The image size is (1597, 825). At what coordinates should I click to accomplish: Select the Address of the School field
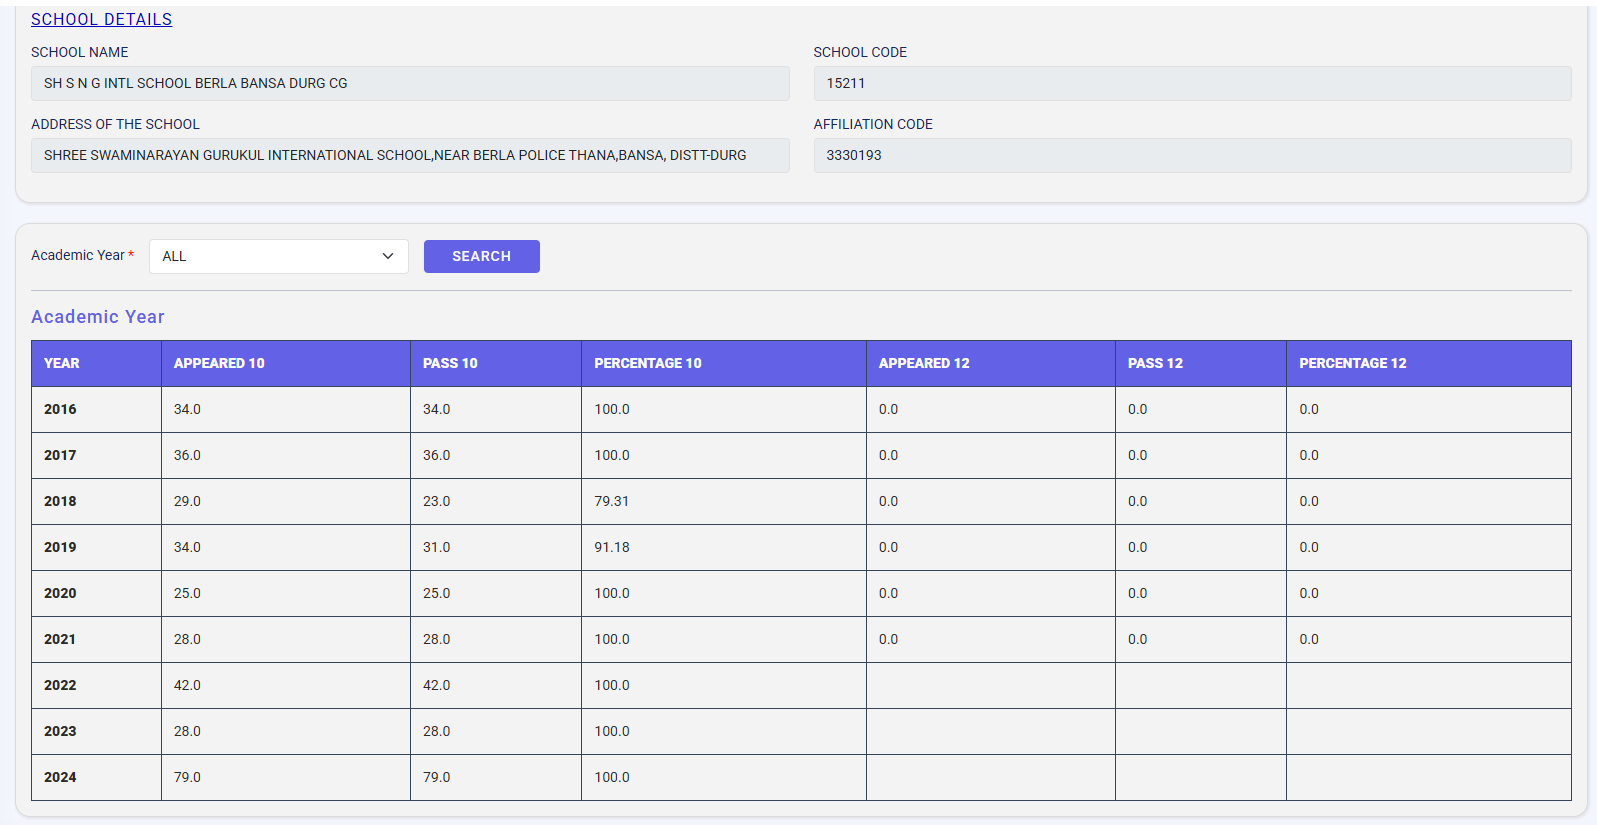click(410, 155)
